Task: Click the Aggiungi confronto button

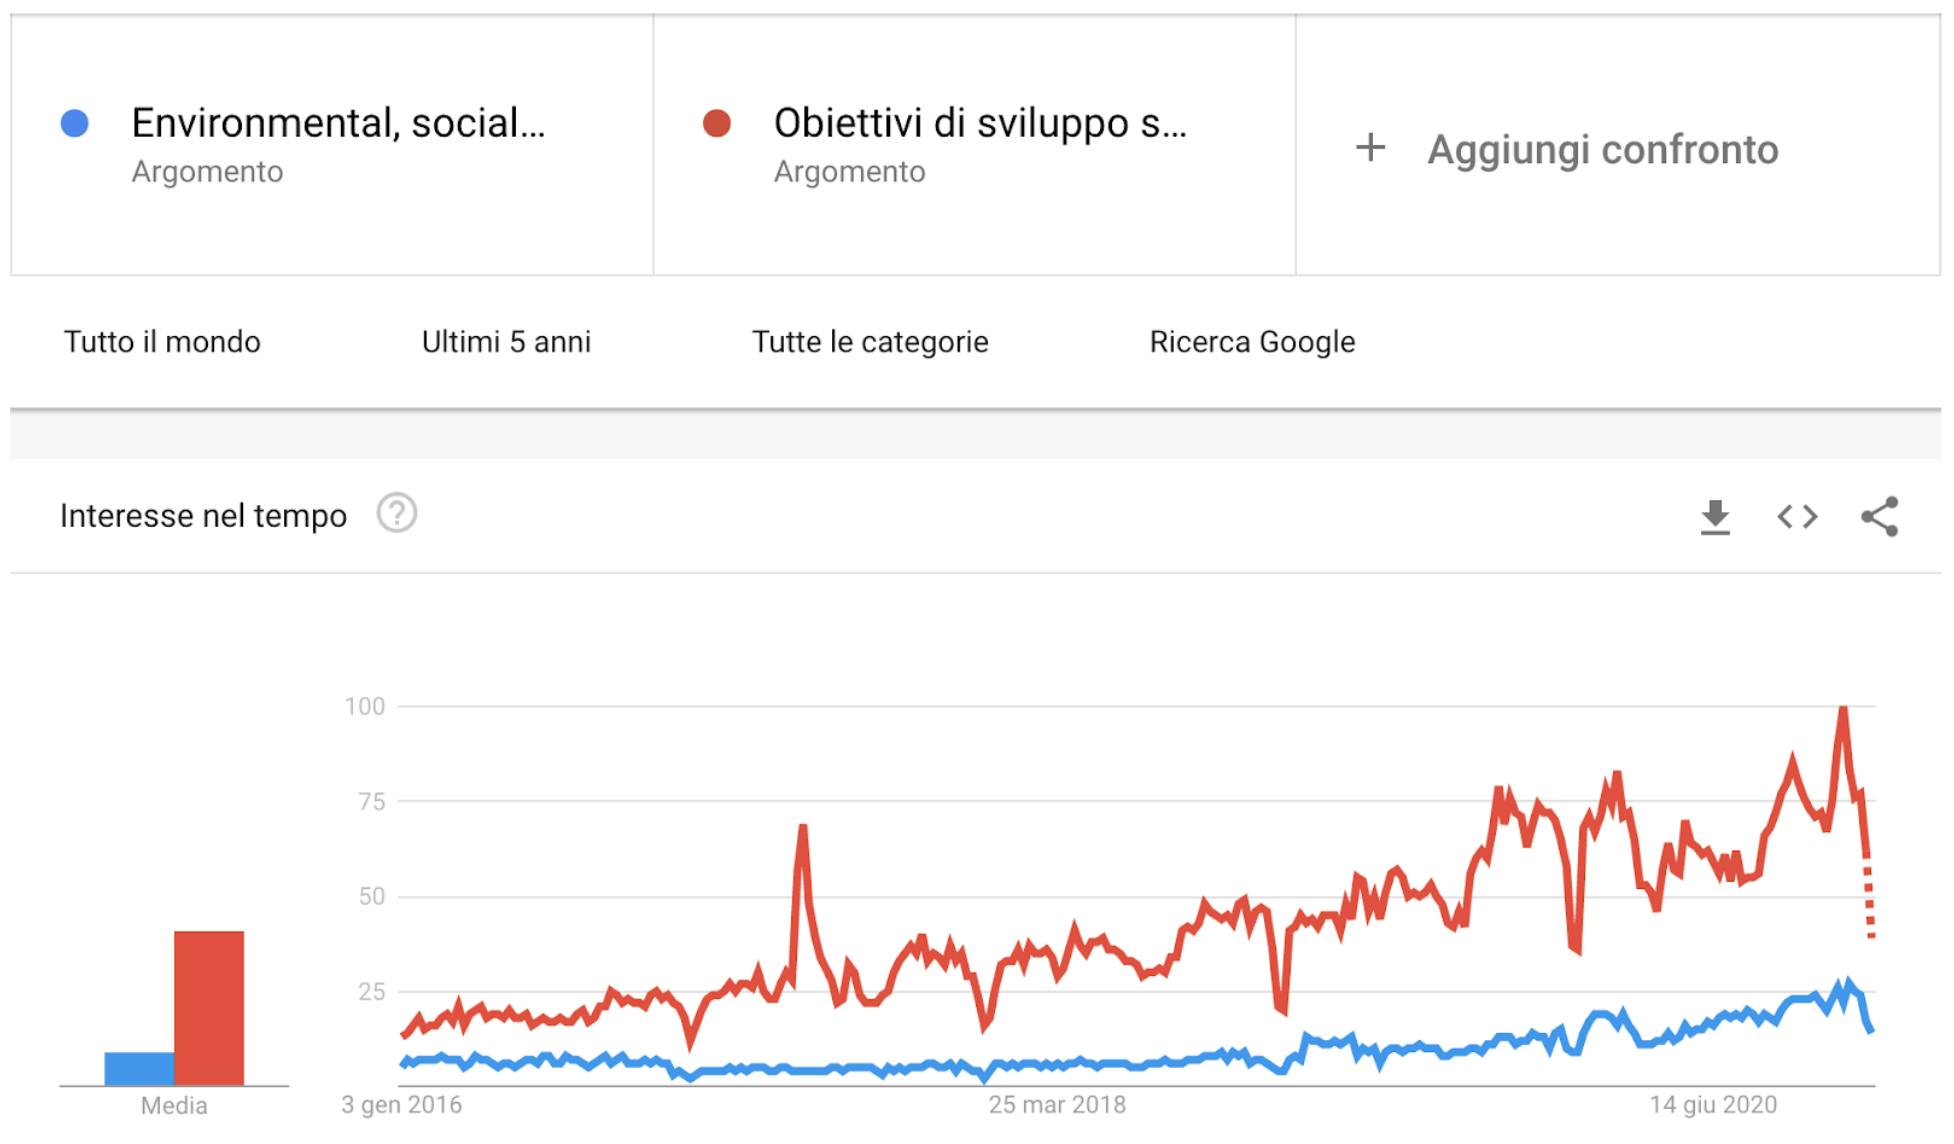Action: [1605, 149]
